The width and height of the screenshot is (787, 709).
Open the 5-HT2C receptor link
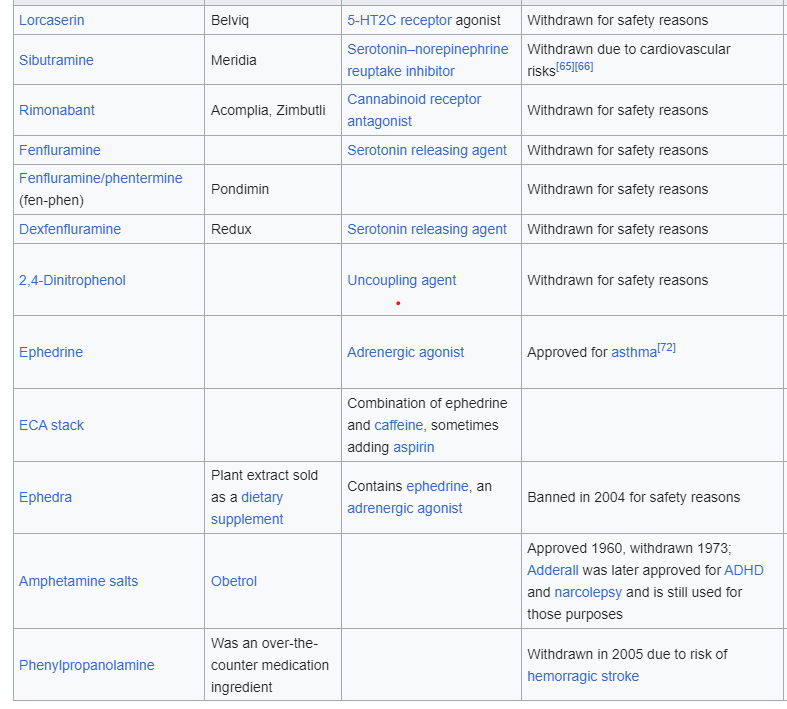(x=399, y=20)
